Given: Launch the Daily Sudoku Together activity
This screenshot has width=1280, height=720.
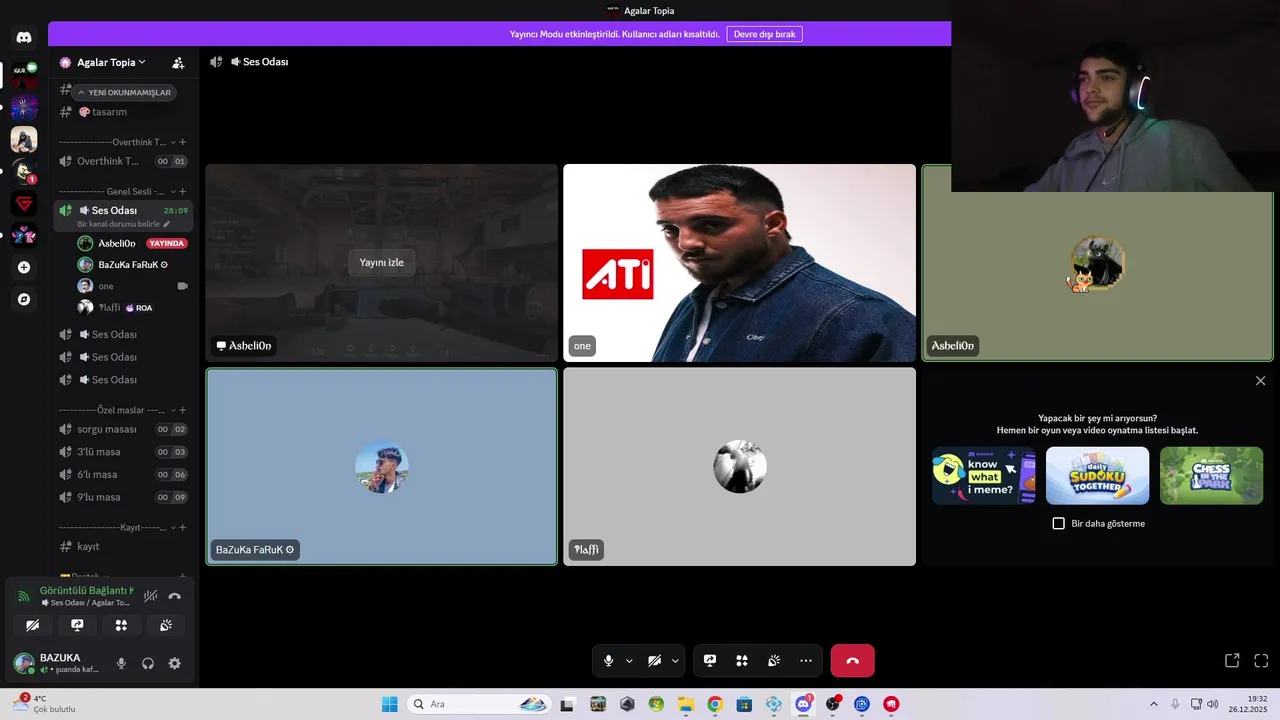Looking at the screenshot, I should [1097, 476].
